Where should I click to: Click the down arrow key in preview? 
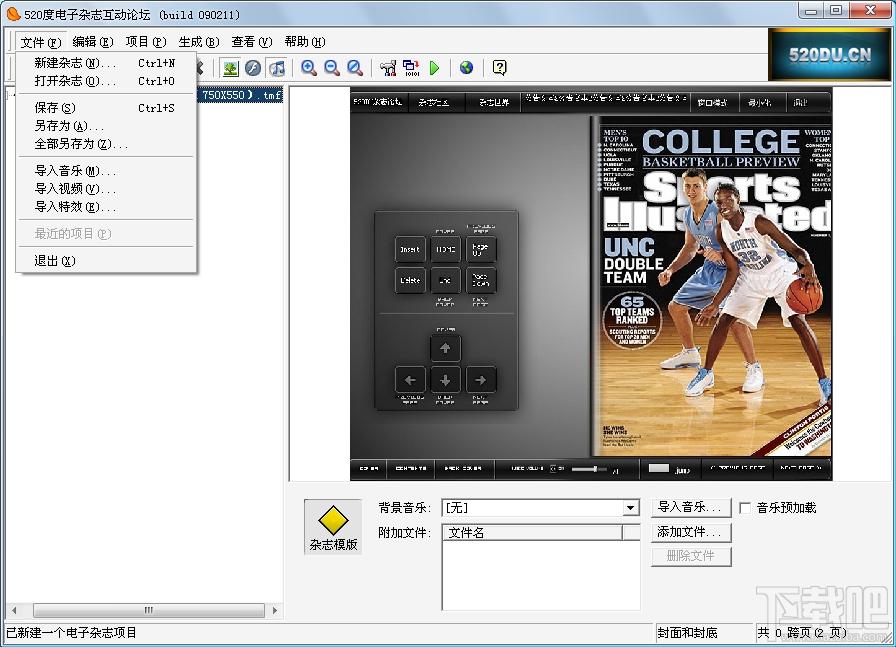pos(445,380)
